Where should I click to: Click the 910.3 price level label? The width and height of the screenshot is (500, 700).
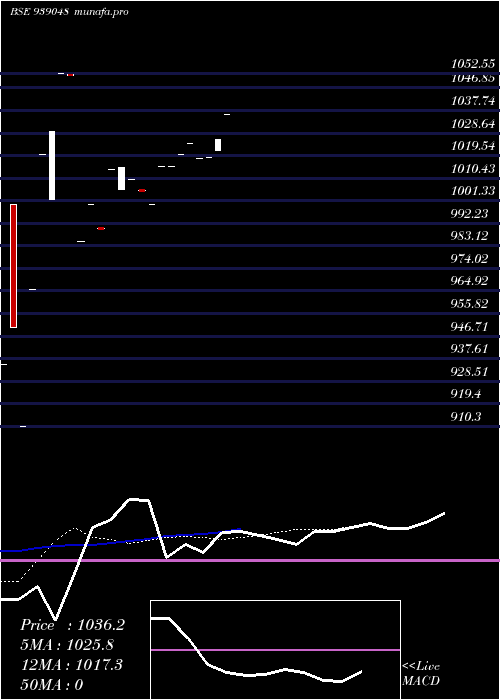(466, 417)
